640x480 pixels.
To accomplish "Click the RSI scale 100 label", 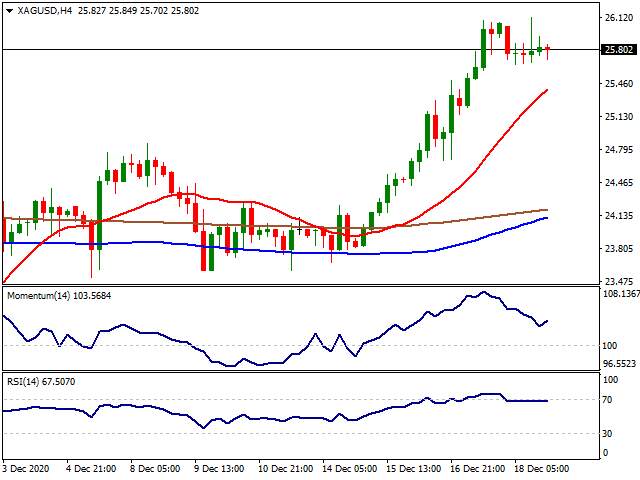I will click(610, 380).
